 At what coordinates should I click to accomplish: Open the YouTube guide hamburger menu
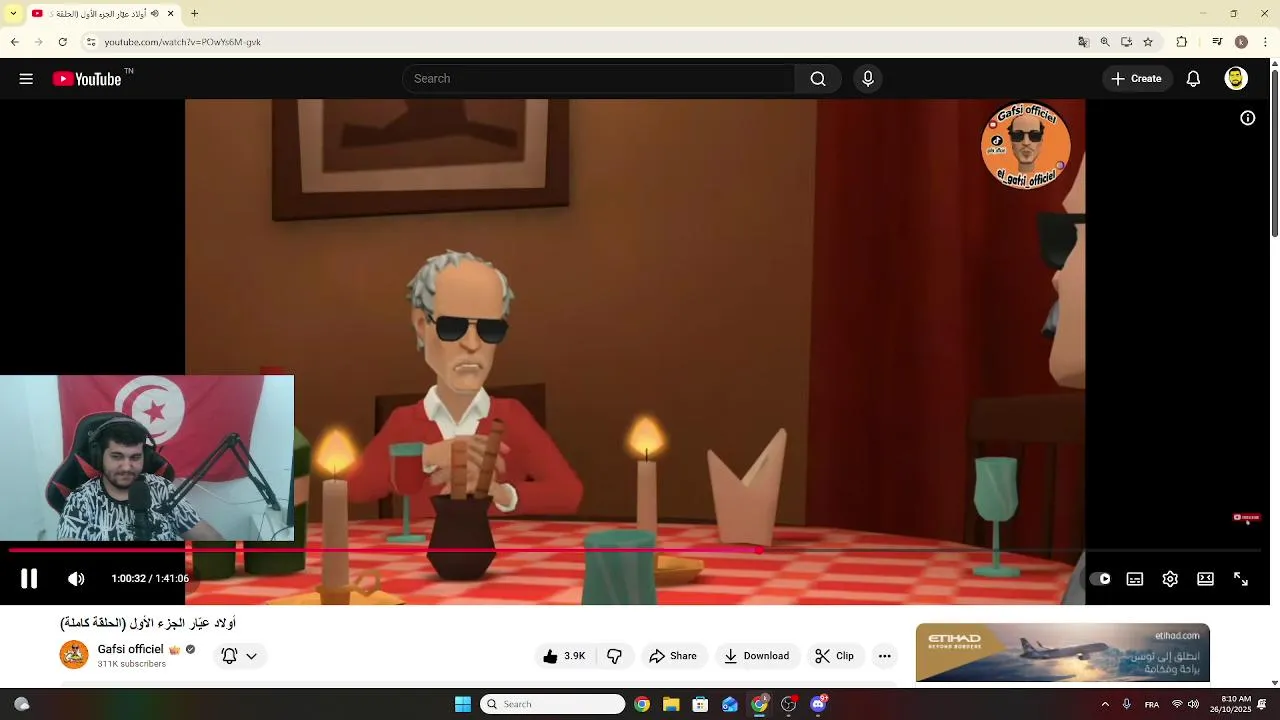pyautogui.click(x=26, y=79)
